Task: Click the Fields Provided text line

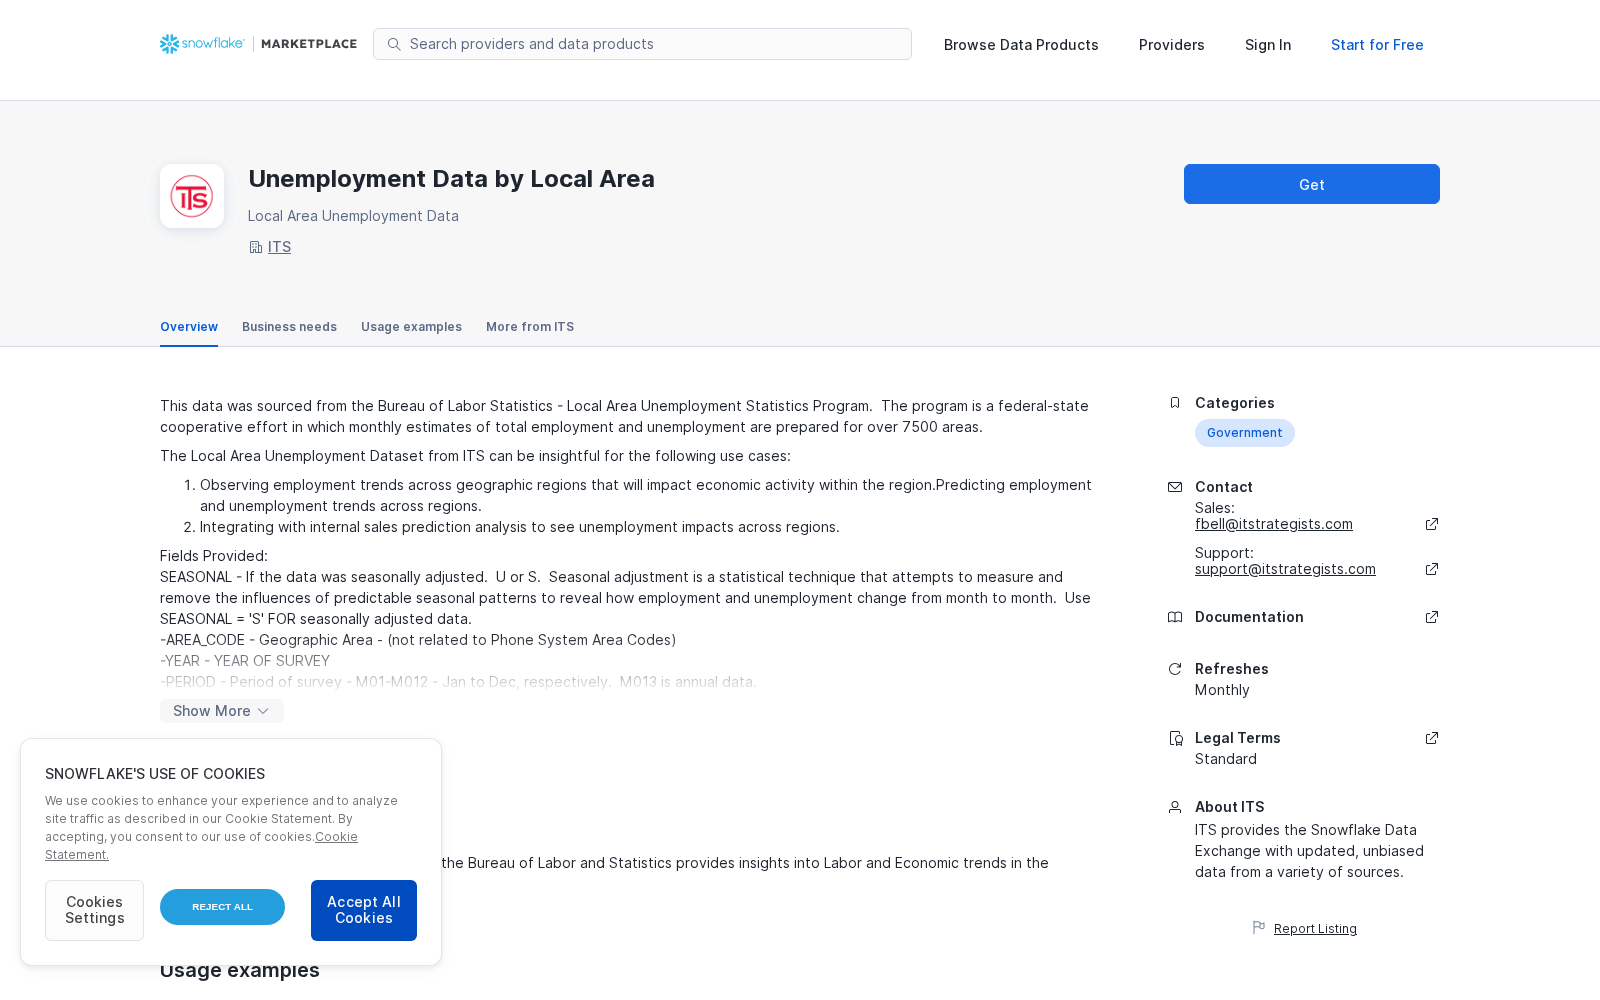Action: 214,556
